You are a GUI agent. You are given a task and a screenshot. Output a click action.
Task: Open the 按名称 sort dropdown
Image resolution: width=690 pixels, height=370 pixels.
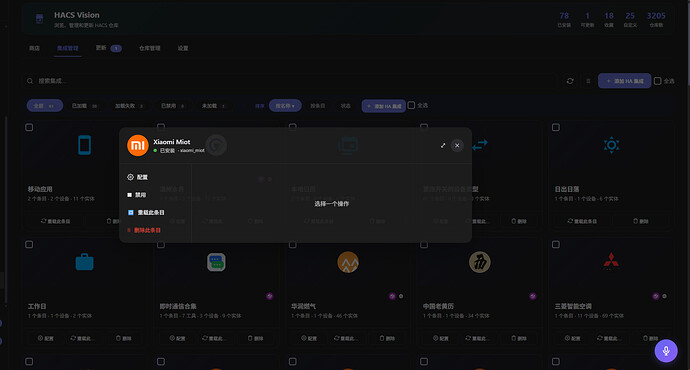(x=285, y=106)
